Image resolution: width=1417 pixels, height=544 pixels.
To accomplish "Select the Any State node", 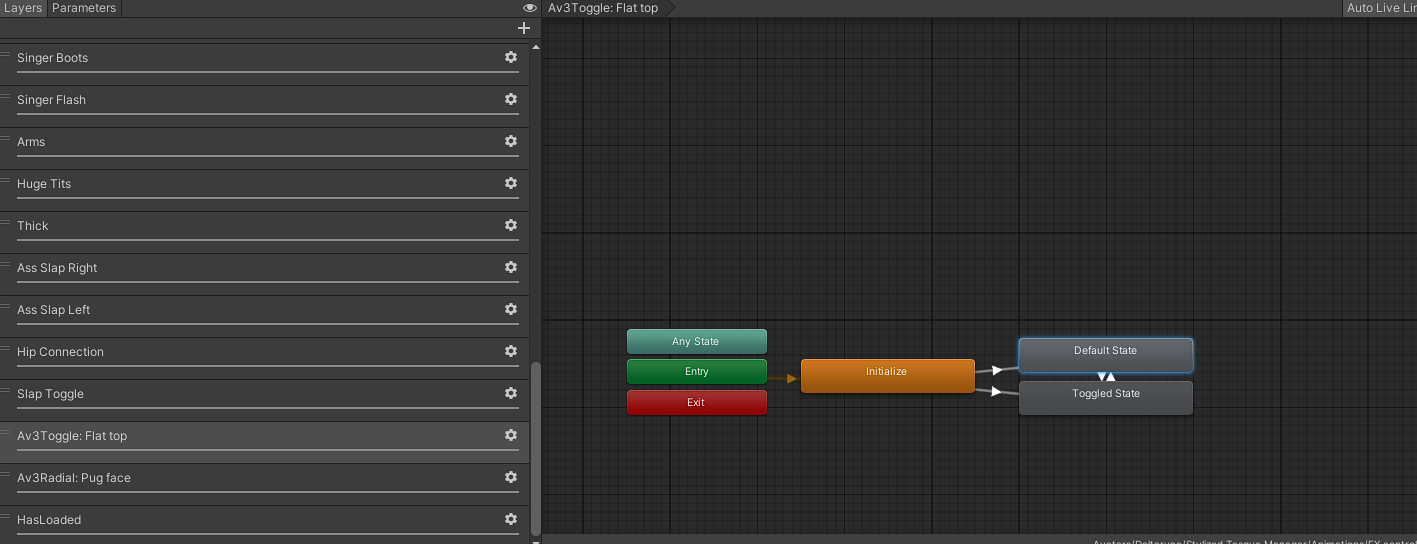I will point(696,341).
